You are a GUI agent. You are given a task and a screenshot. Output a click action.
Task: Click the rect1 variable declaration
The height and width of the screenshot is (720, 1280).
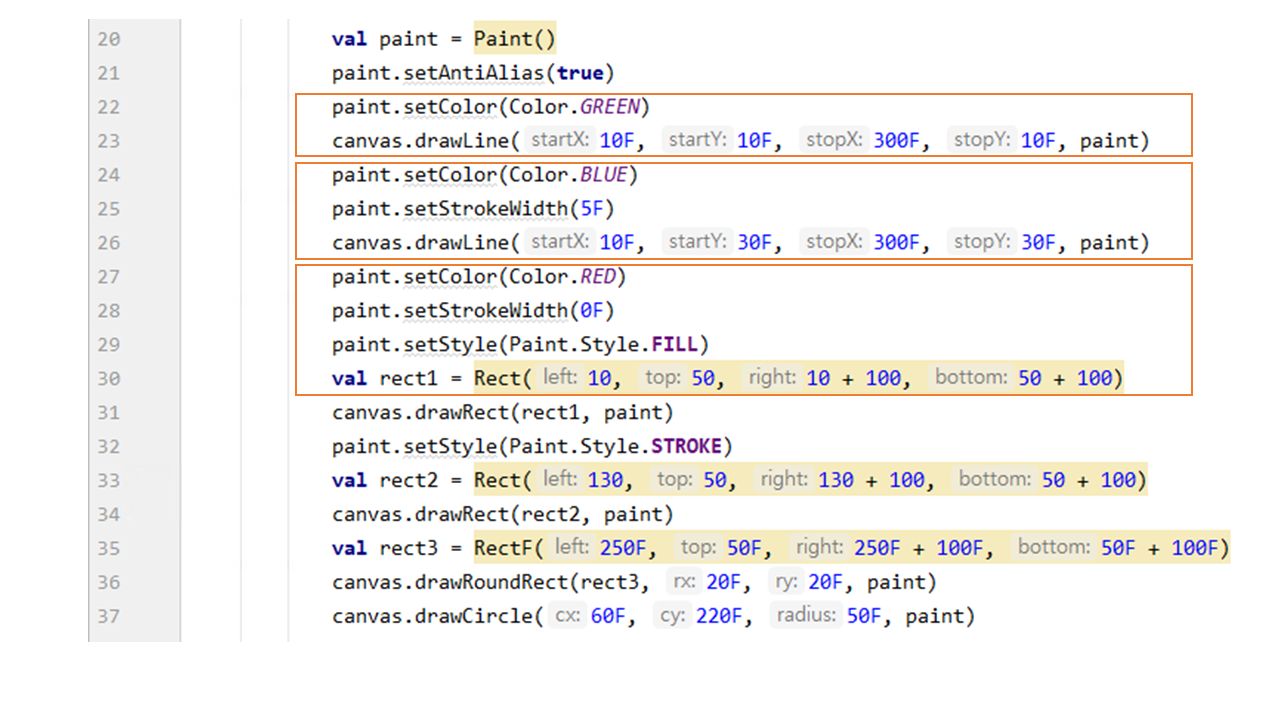[409, 378]
